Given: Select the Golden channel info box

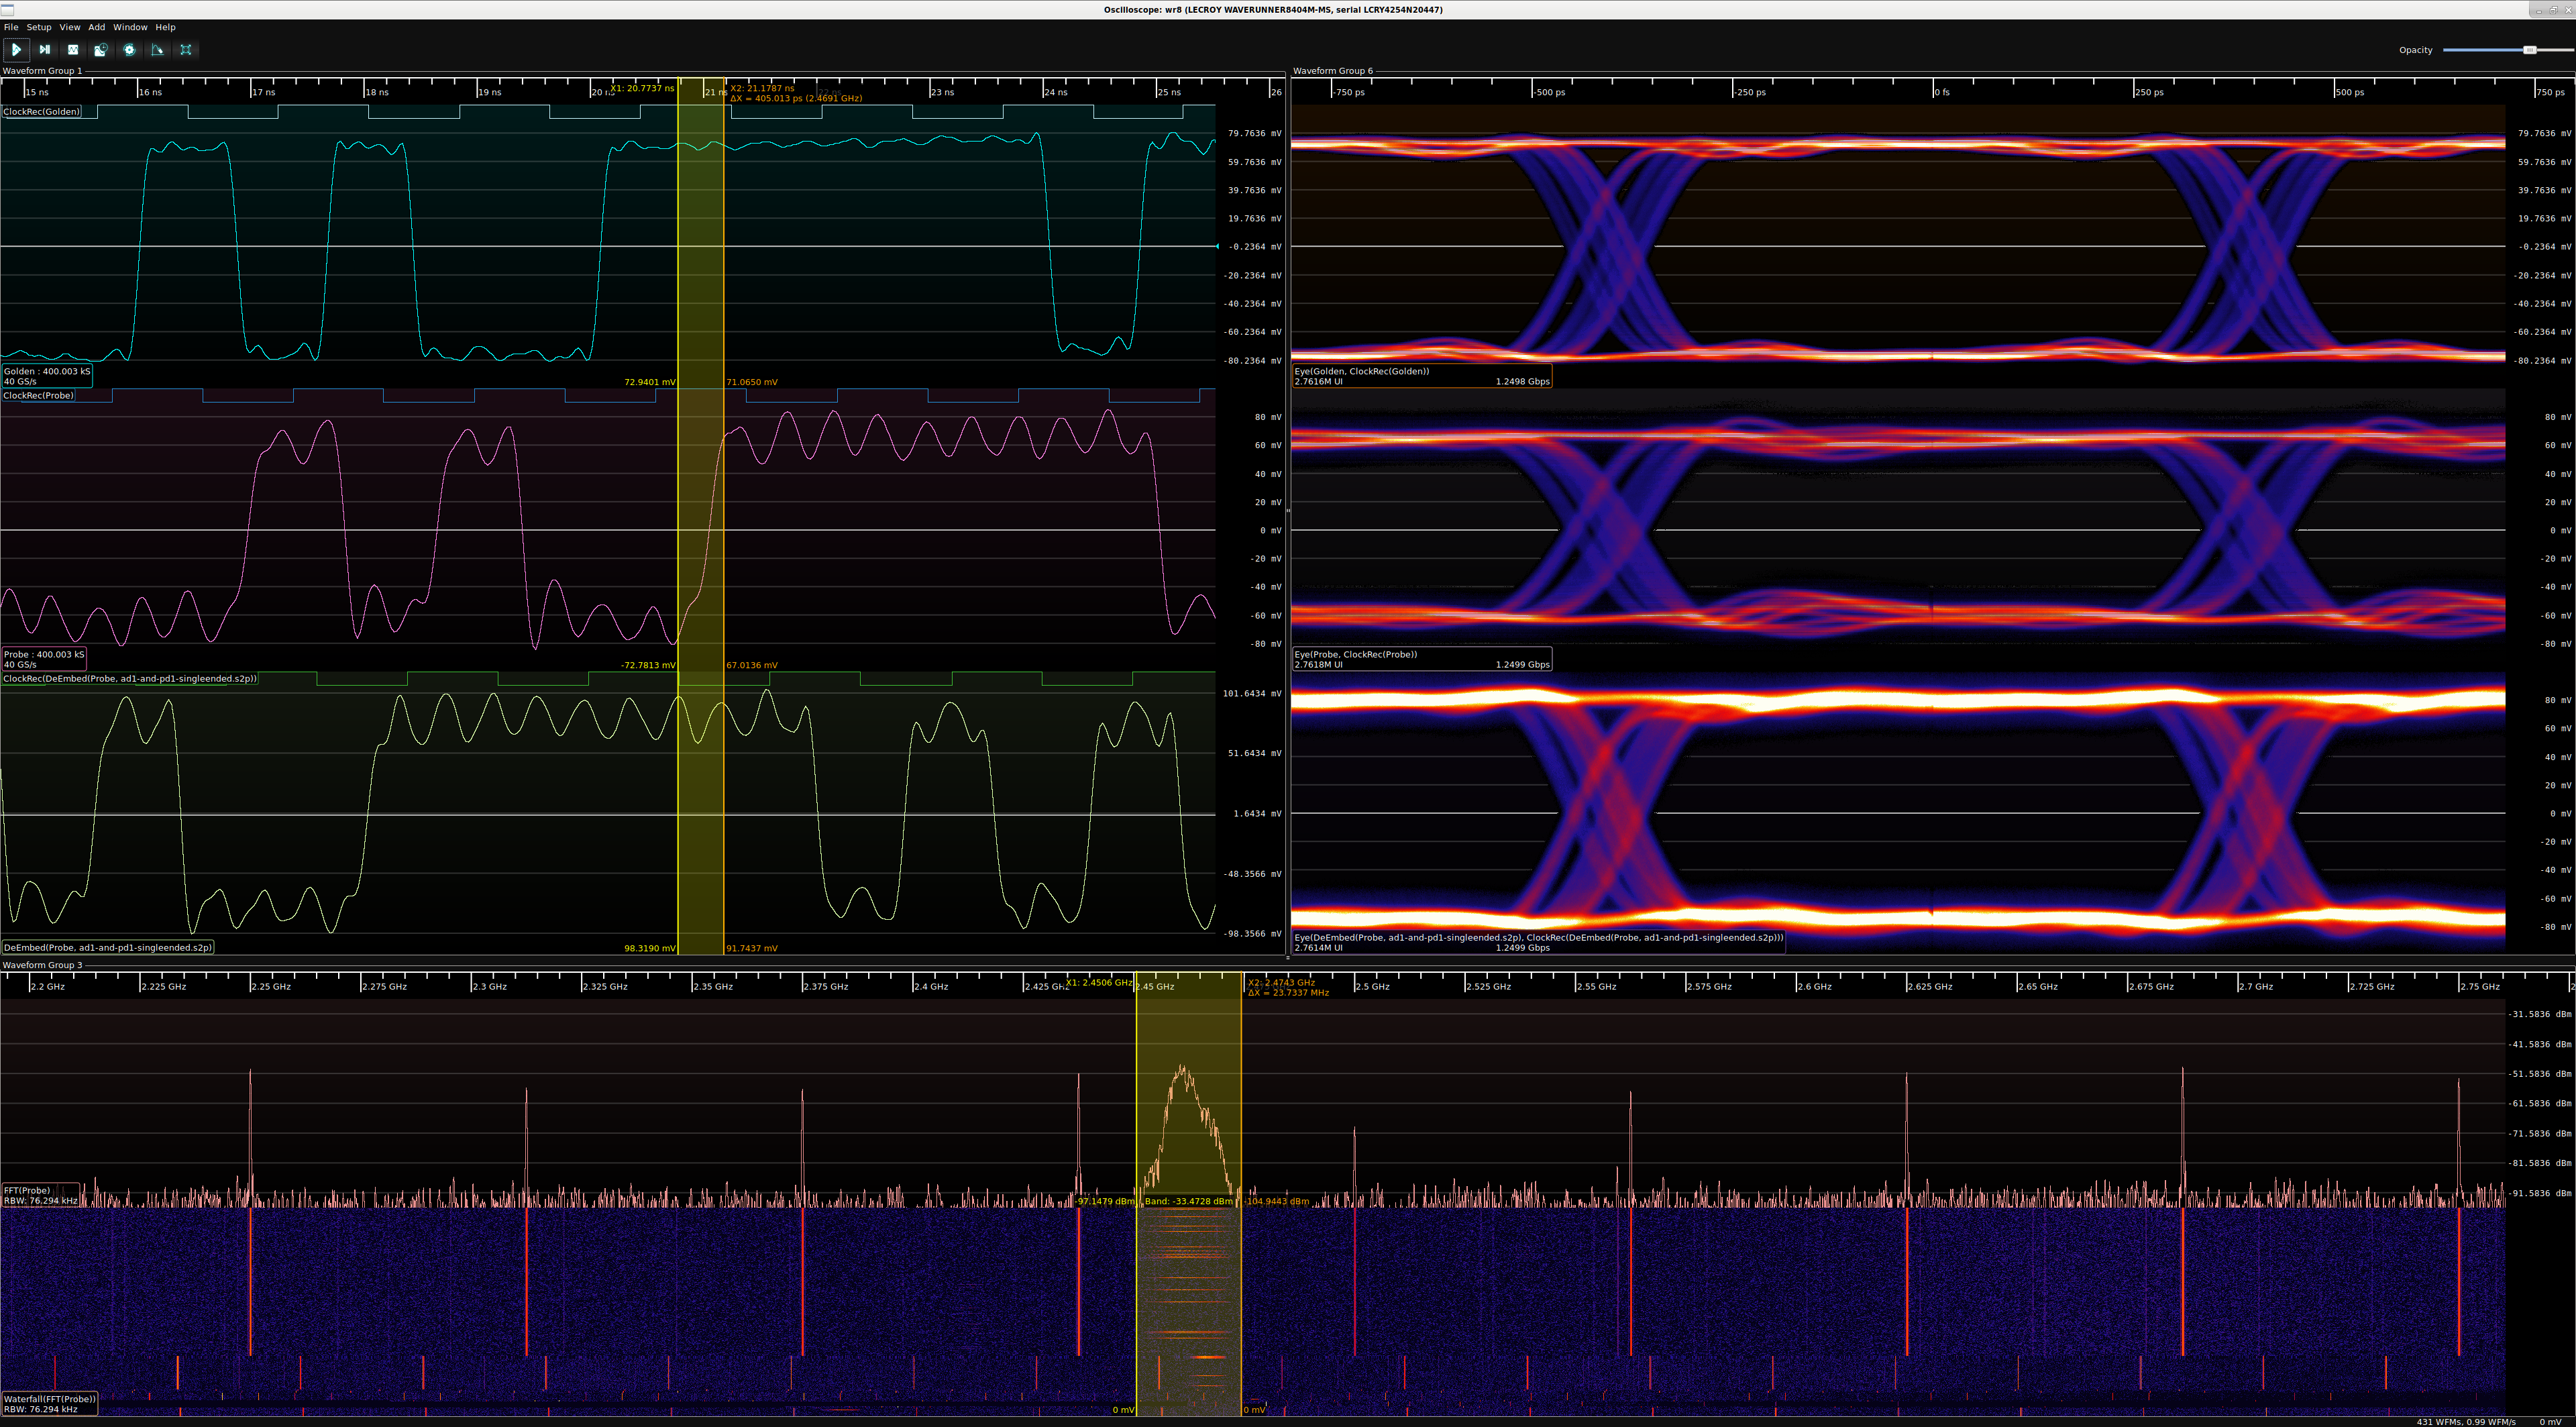Looking at the screenshot, I should pos(47,376).
